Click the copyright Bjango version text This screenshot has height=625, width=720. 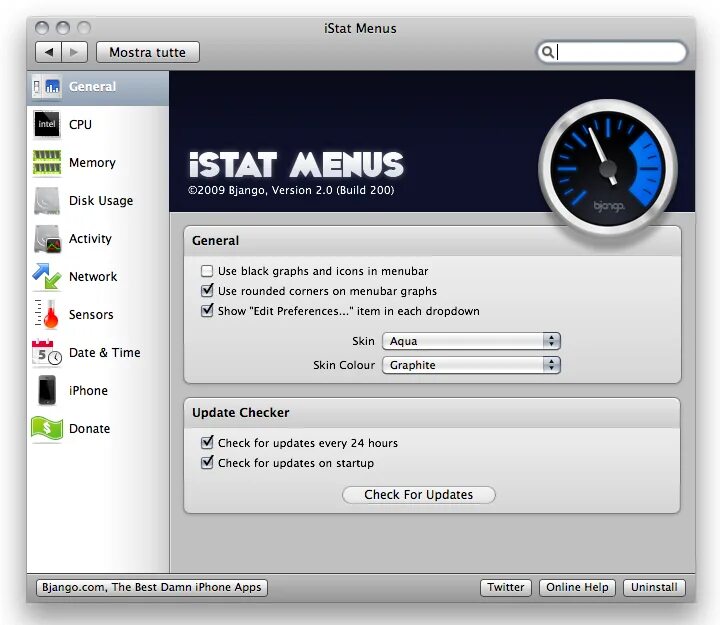[291, 190]
